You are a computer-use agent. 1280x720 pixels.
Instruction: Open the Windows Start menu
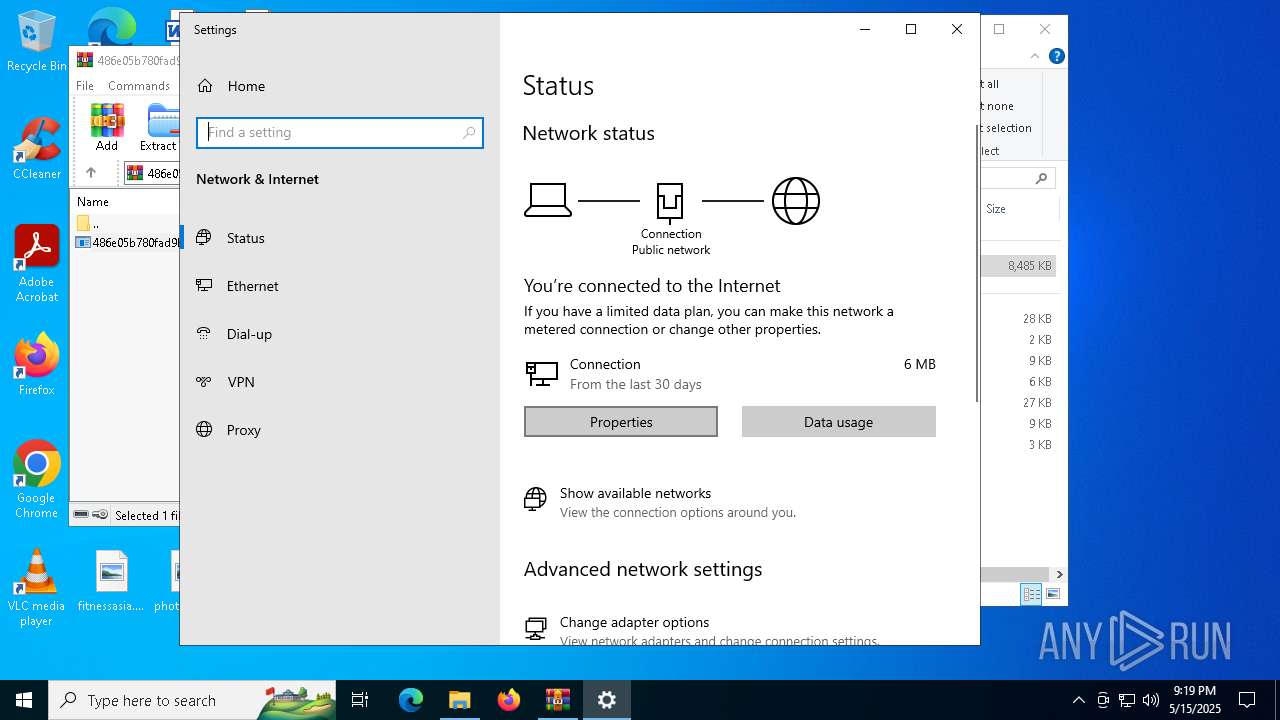(24, 700)
